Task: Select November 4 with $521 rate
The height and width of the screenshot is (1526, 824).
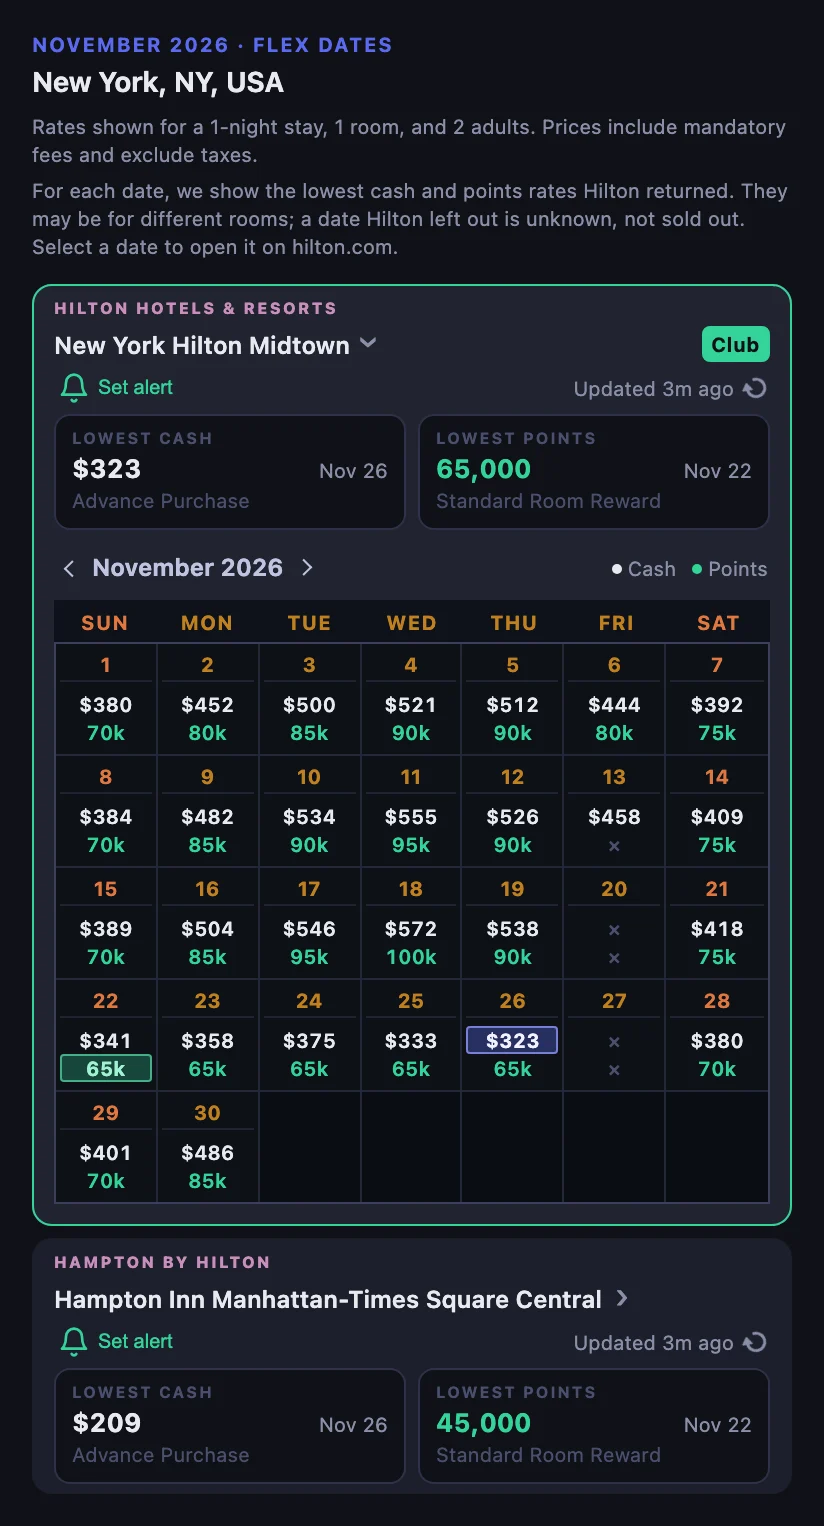Action: point(411,699)
